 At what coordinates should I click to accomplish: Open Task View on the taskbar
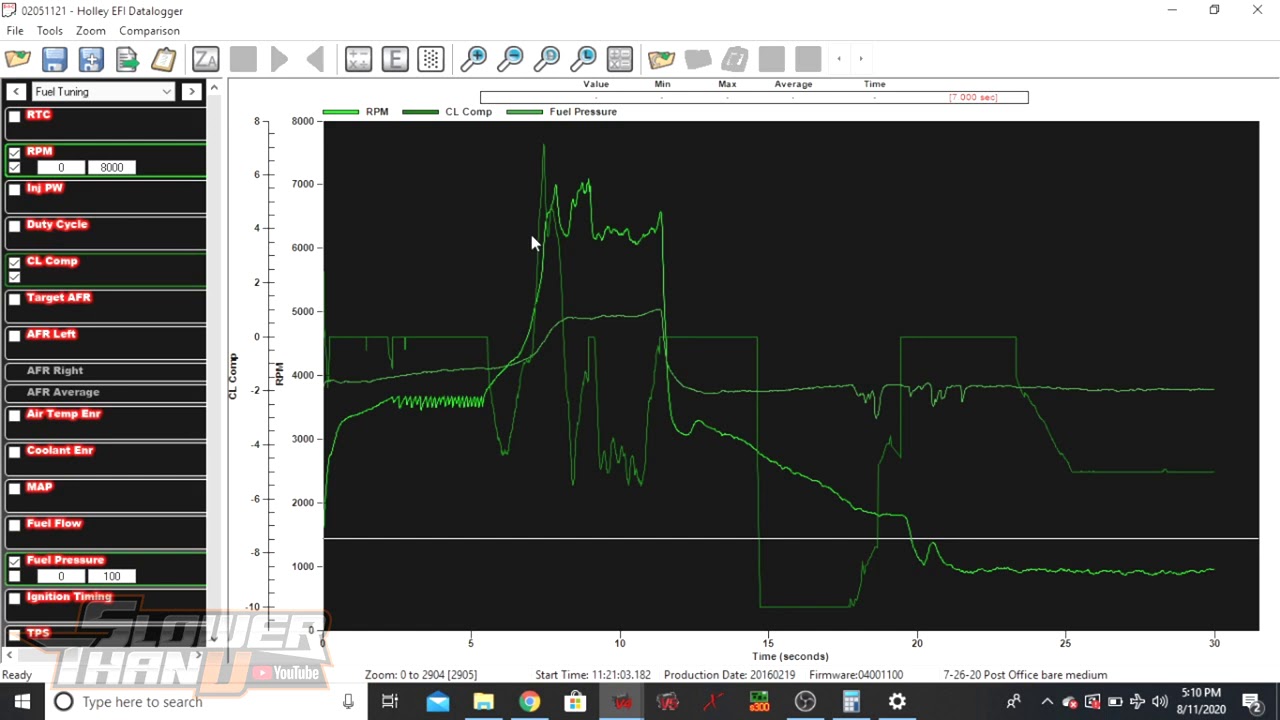click(390, 702)
